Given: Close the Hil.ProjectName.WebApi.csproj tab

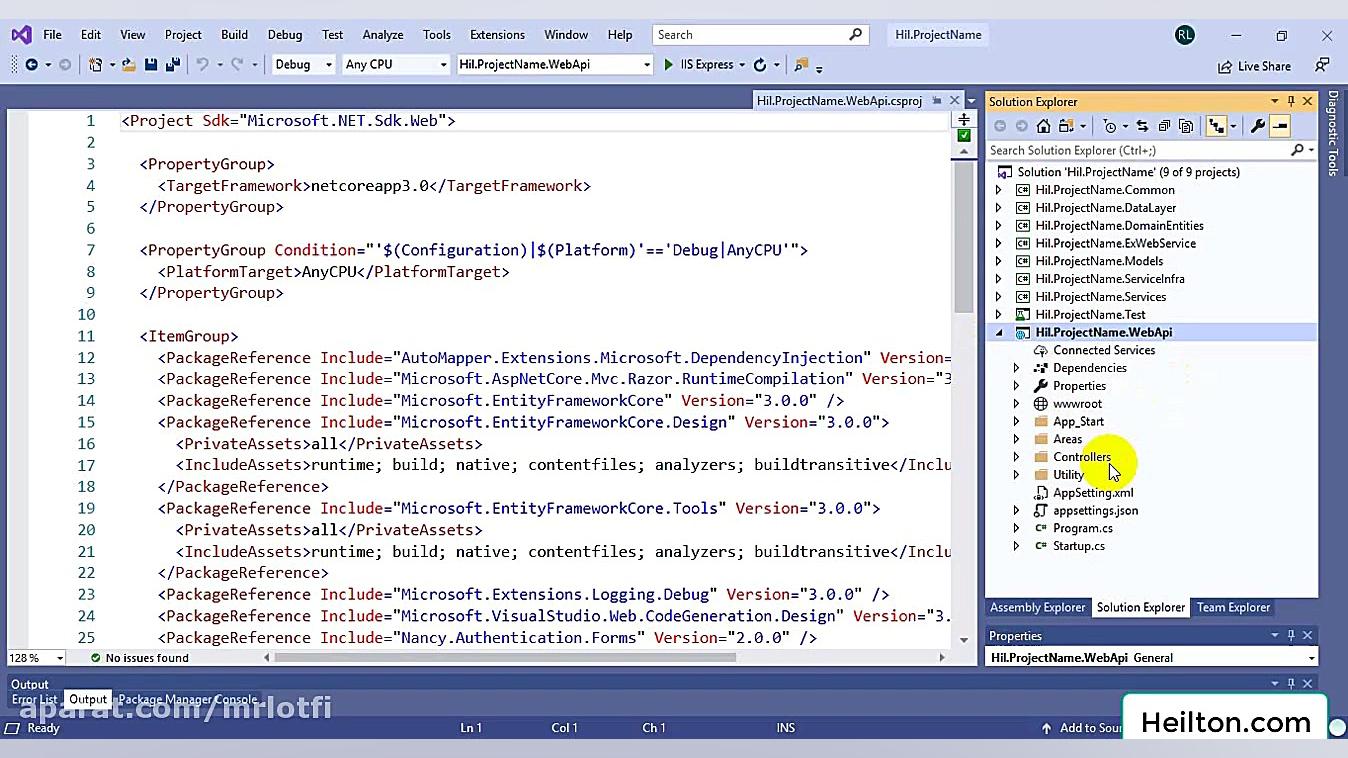Looking at the screenshot, I should pos(955,101).
